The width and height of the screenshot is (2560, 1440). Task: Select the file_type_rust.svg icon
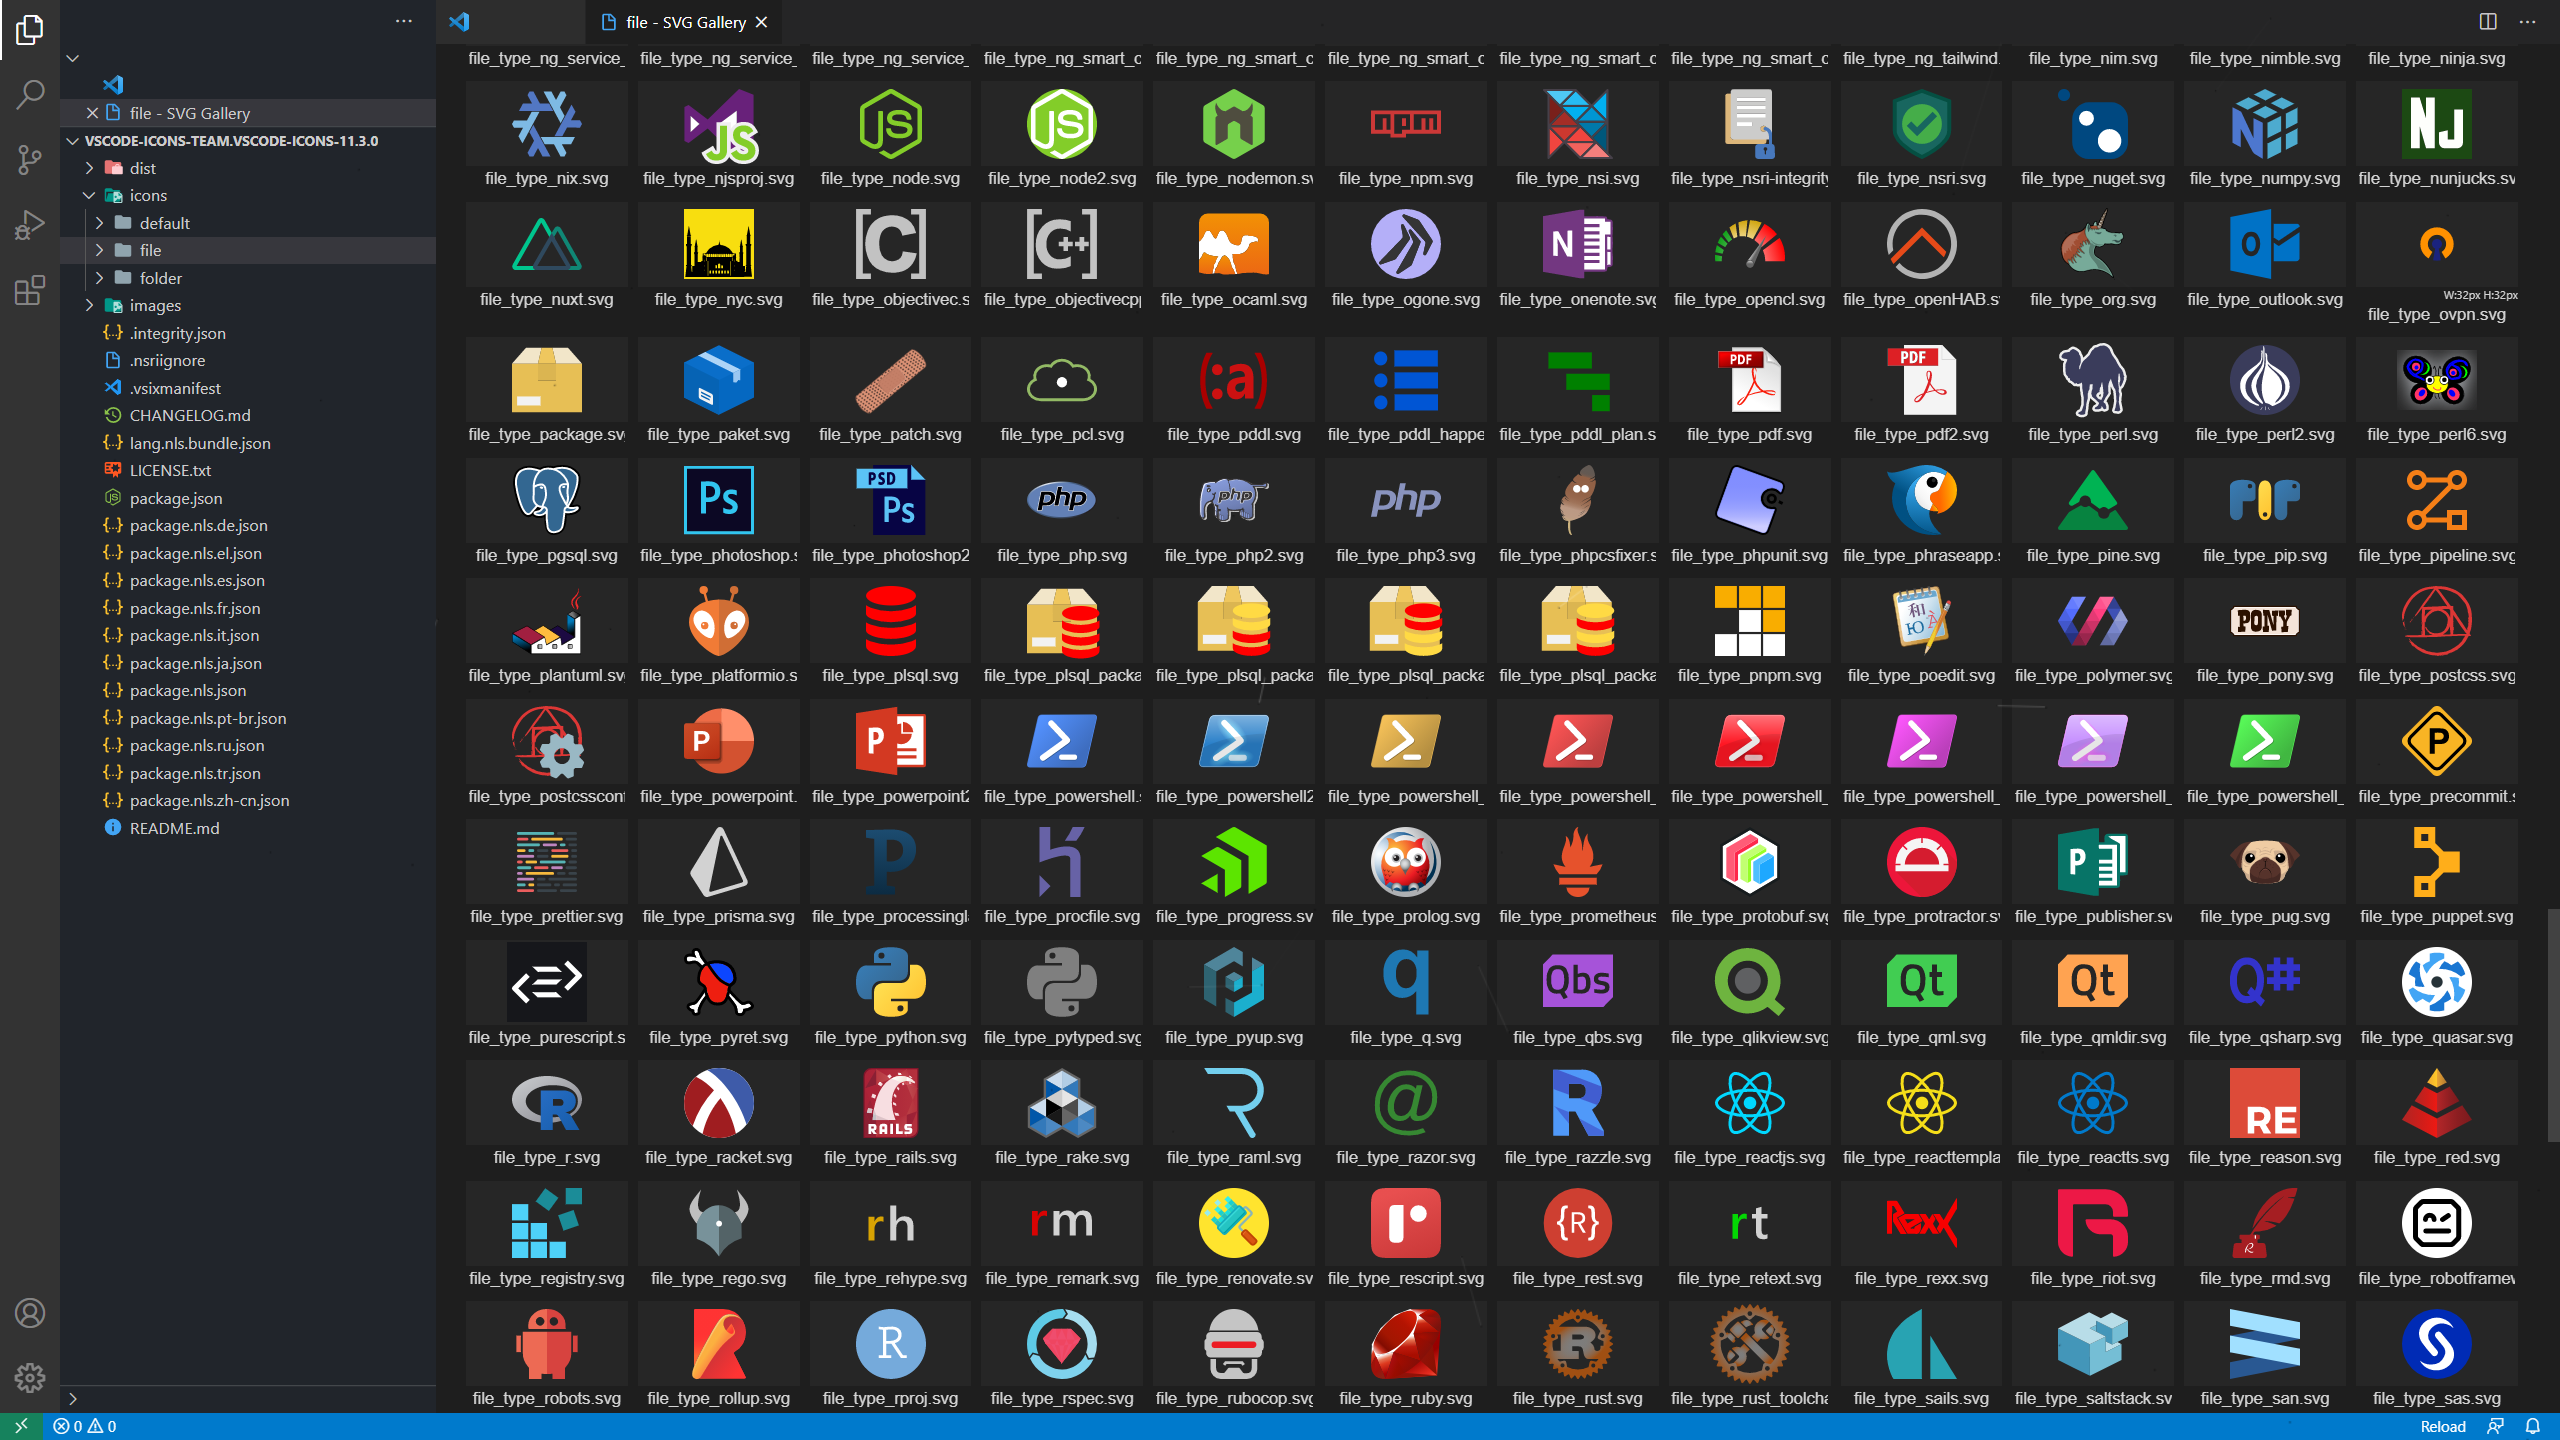click(1577, 1344)
